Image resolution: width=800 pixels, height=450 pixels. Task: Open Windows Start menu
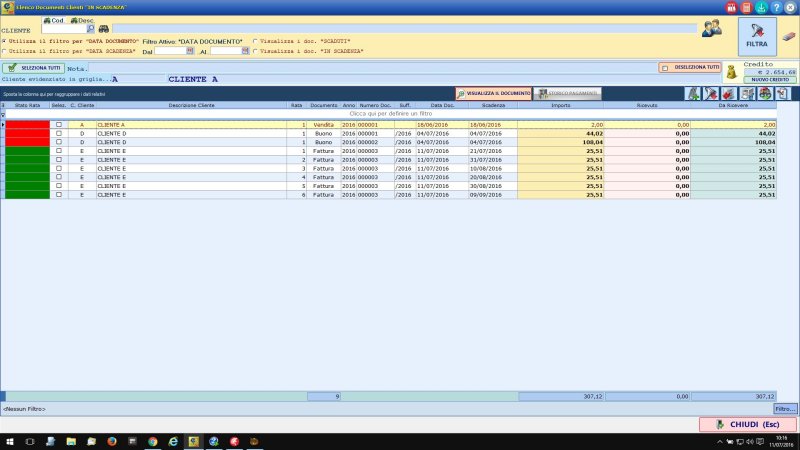9,441
